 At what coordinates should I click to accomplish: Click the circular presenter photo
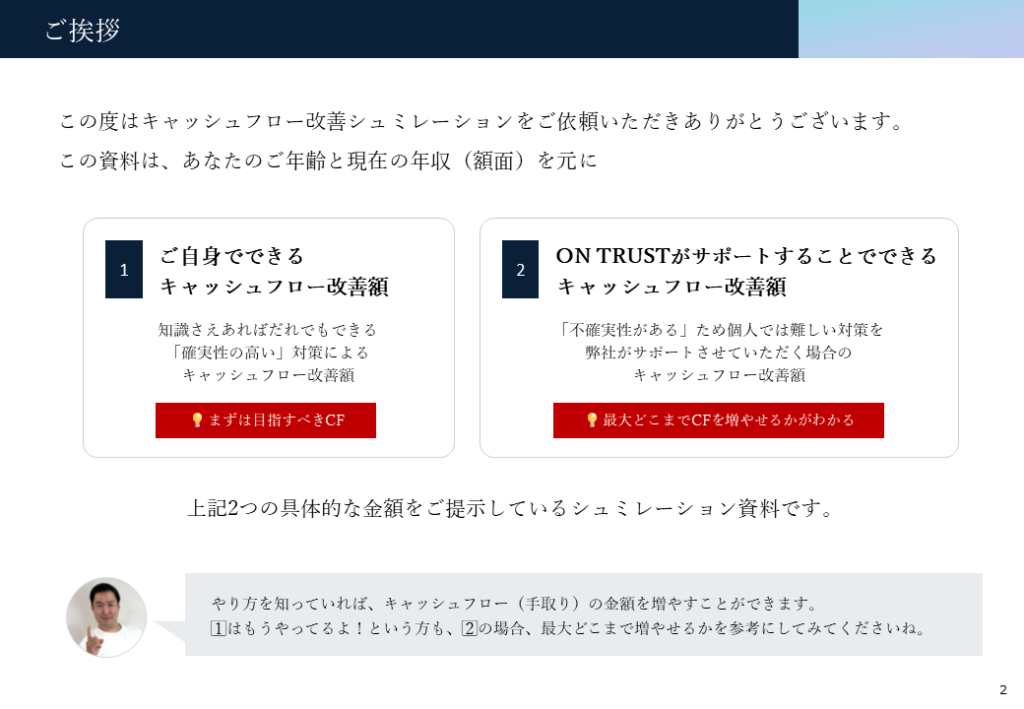106,618
